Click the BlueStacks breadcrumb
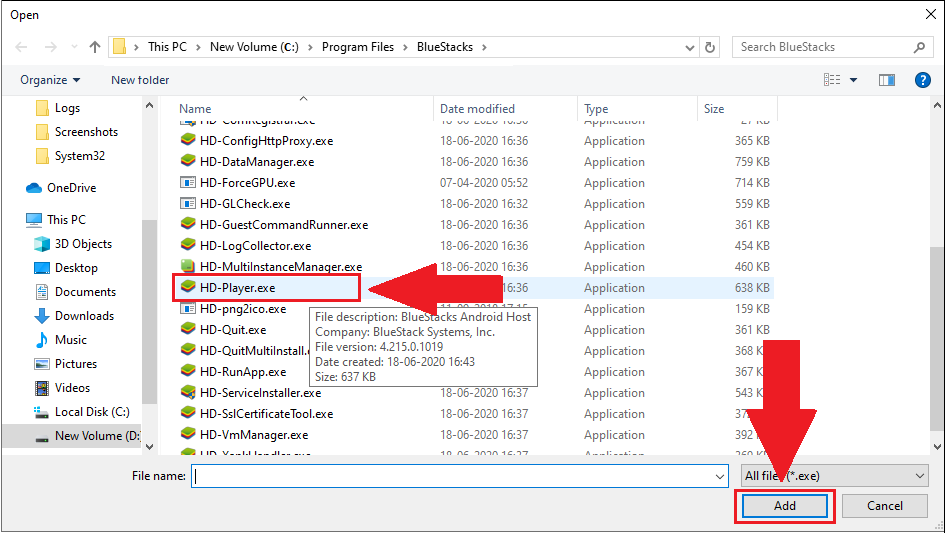 445,47
